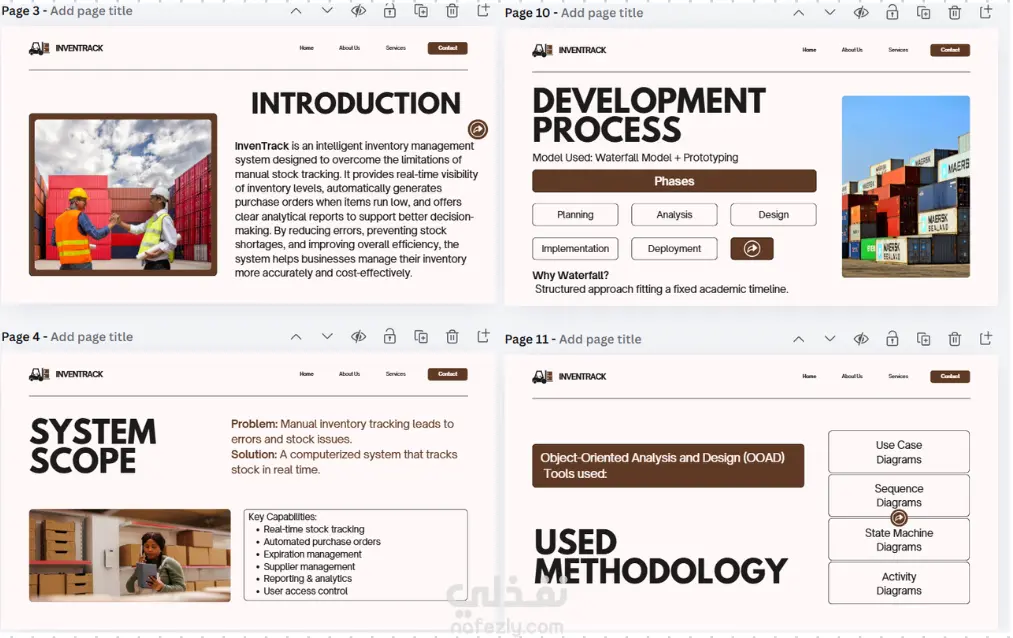Delete Page 4 with trash icon
The height and width of the screenshot is (638, 1013).
(x=452, y=336)
